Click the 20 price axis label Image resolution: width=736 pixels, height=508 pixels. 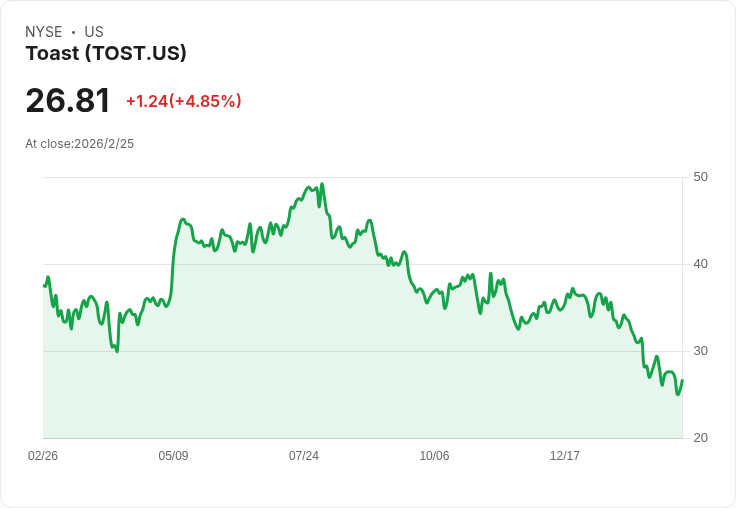point(701,438)
